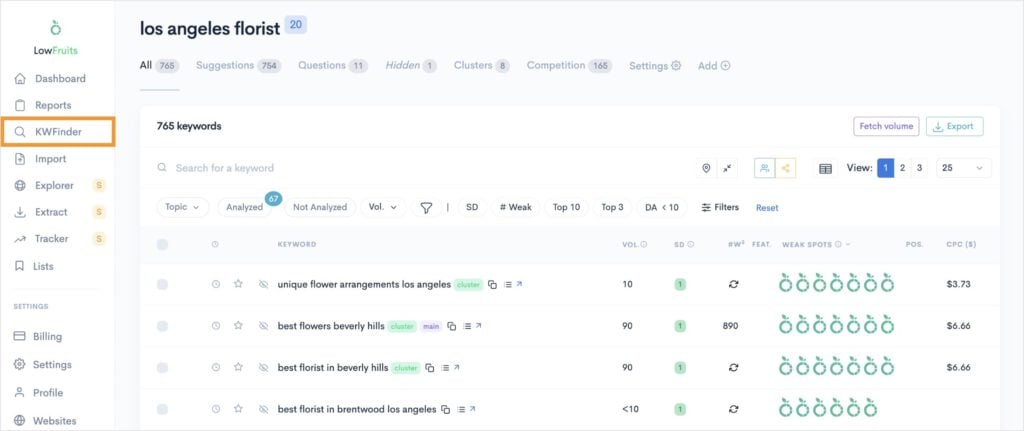The image size is (1024, 431).
Task: Open KWFinder in the sidebar
Action: coord(57,132)
